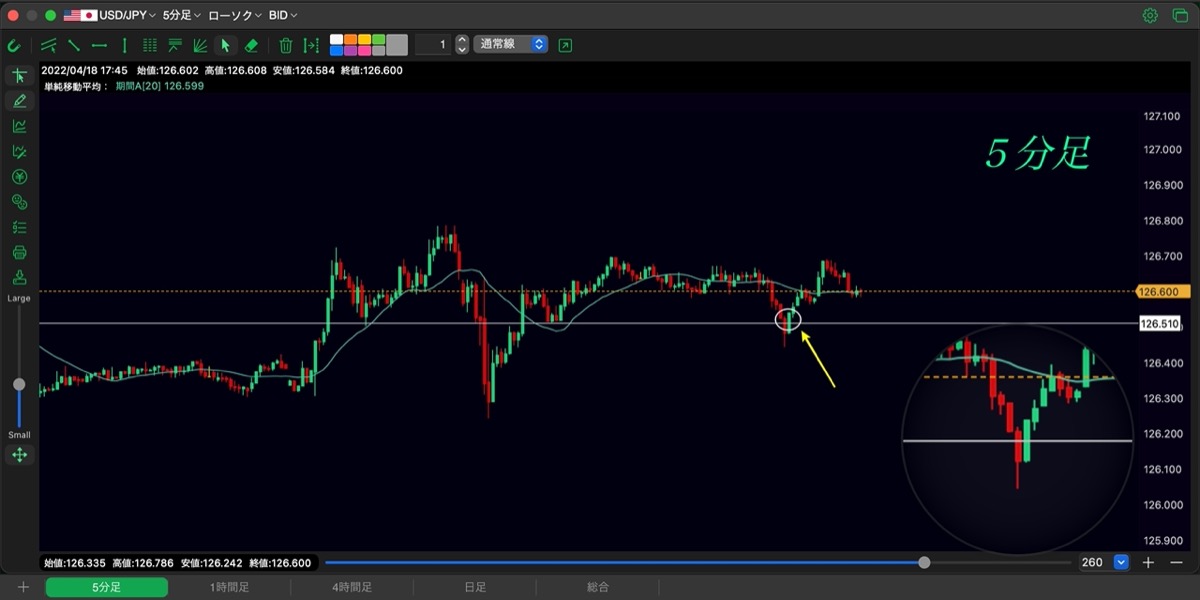Click the line width stepper arrows
This screenshot has width=1200, height=600.
462,45
